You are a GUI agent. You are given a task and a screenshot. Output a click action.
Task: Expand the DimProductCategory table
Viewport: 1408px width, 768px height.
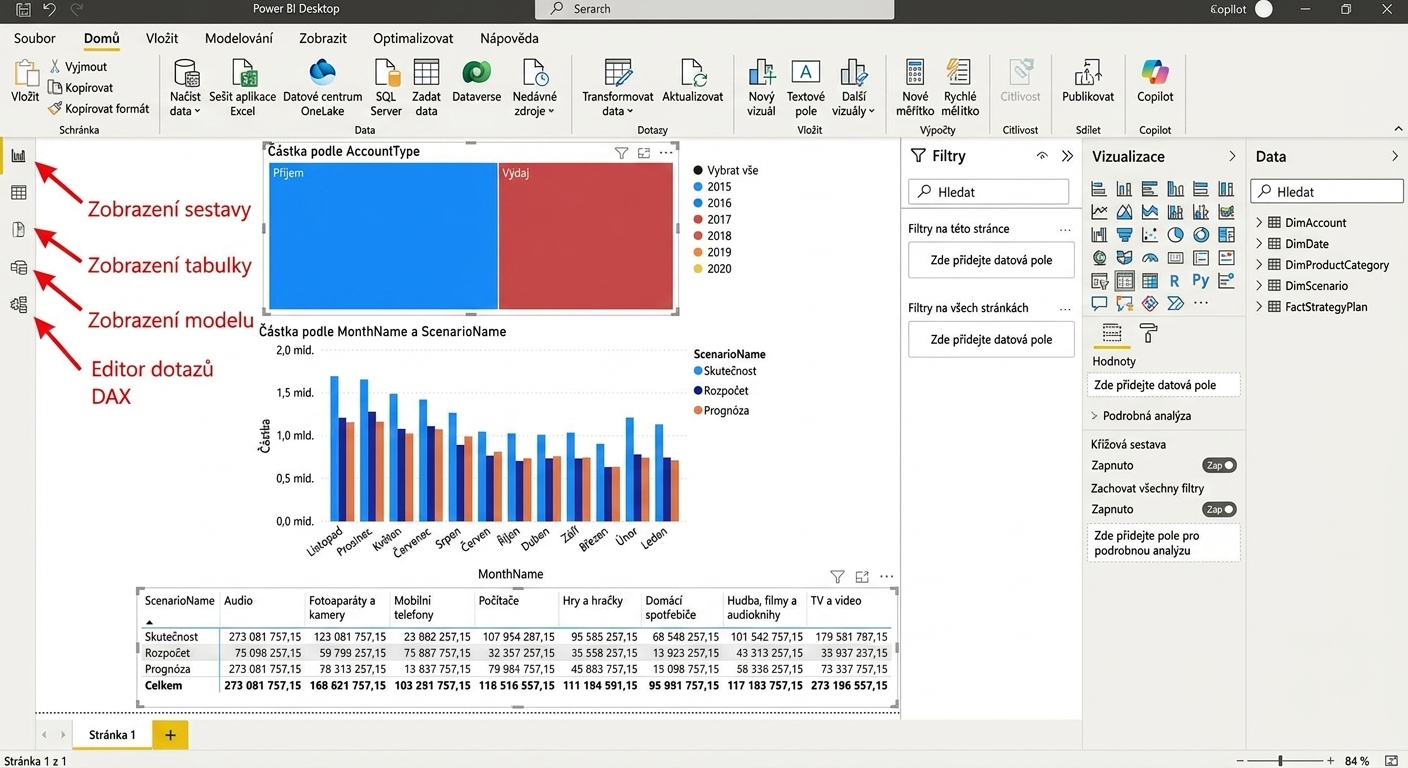(1260, 265)
